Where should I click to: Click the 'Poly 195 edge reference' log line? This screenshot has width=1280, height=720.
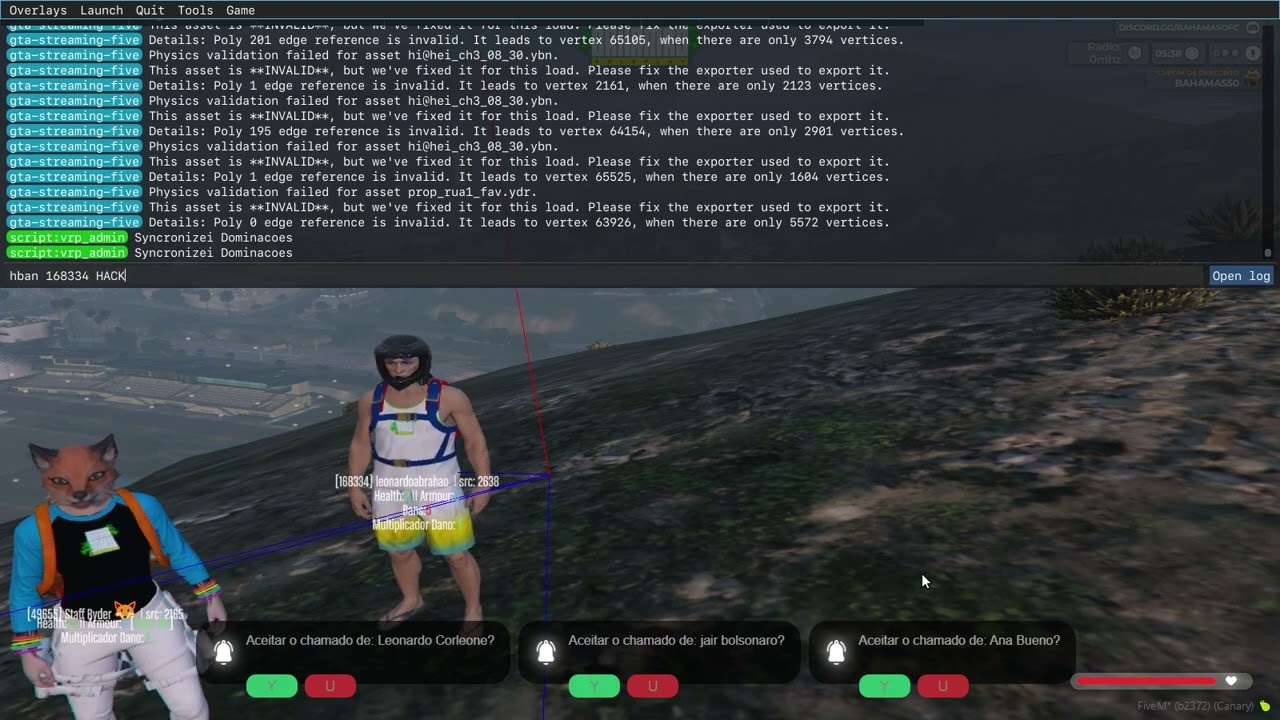tap(526, 132)
